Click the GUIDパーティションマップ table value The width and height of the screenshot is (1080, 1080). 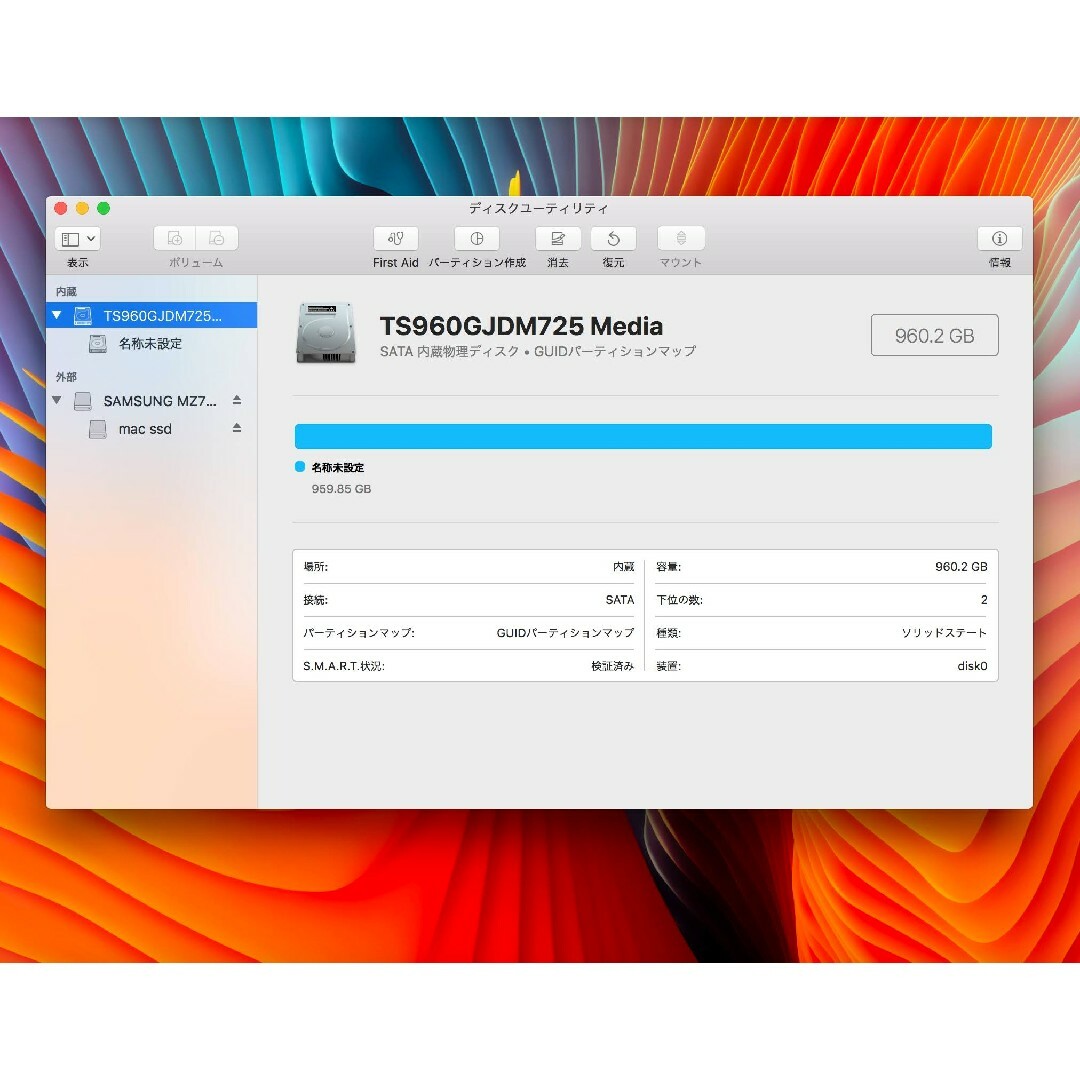[x=565, y=633]
